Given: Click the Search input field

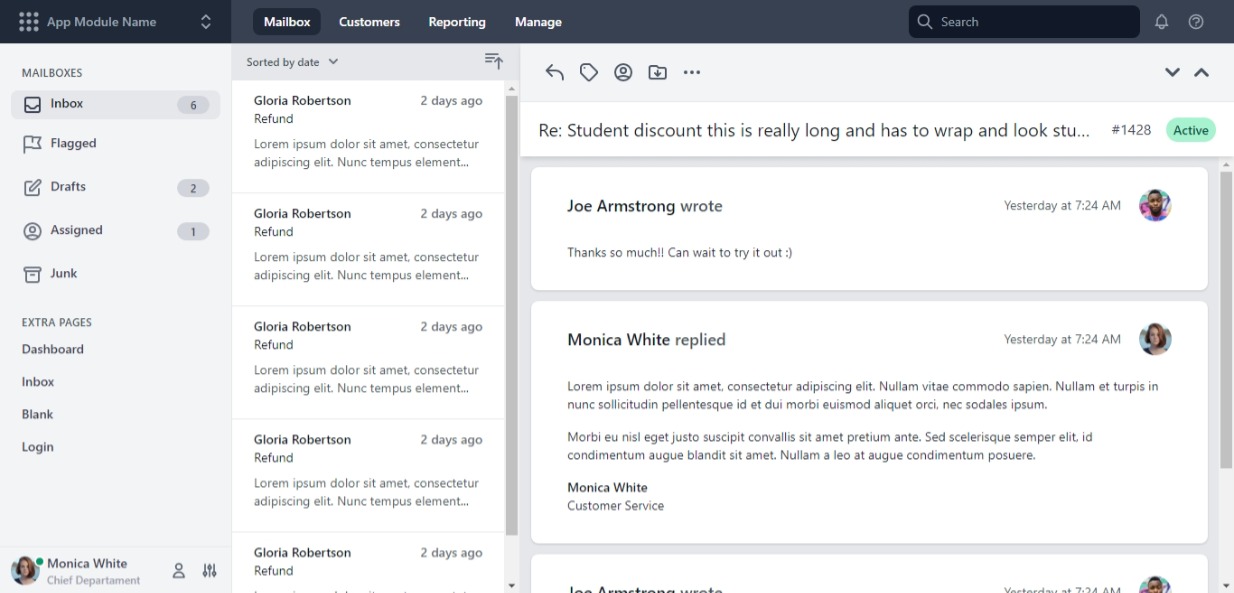Looking at the screenshot, I should (x=1024, y=21).
